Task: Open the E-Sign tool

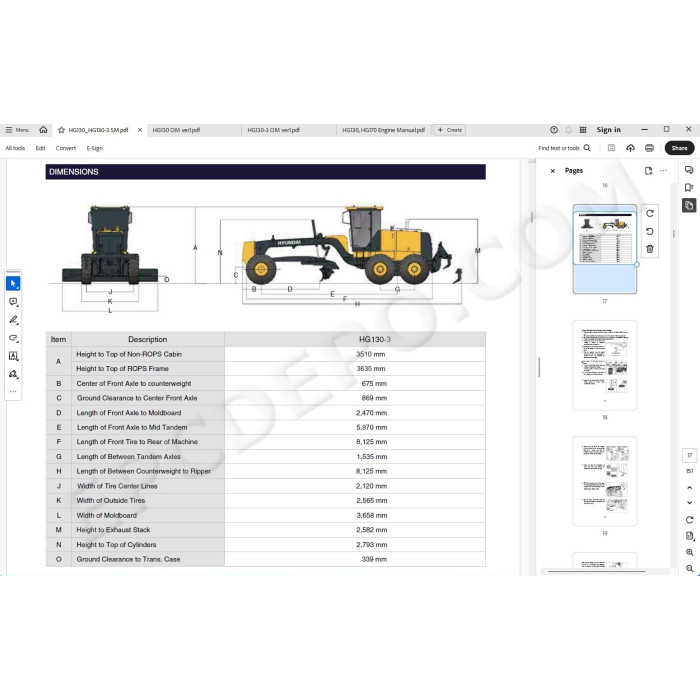Action: pyautogui.click(x=94, y=148)
